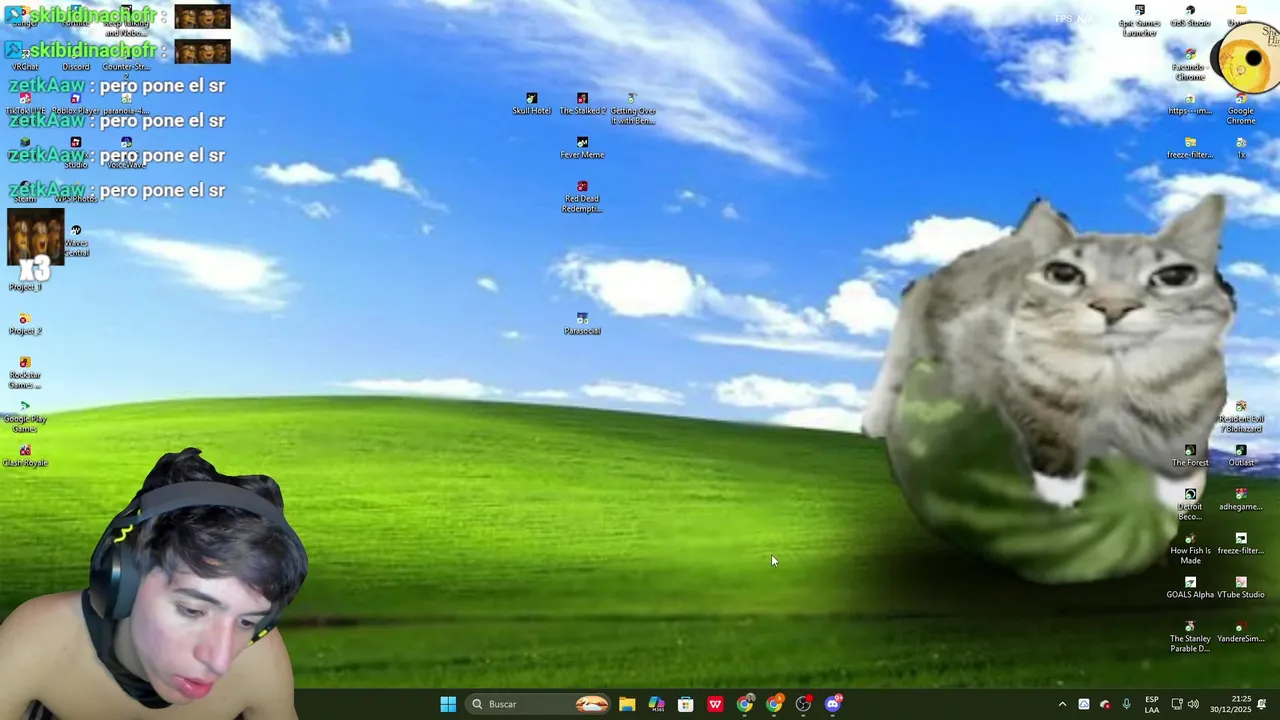Open freeze-filter file beside How Fish
Screen dimensions: 1280x720
pyautogui.click(x=1241, y=544)
